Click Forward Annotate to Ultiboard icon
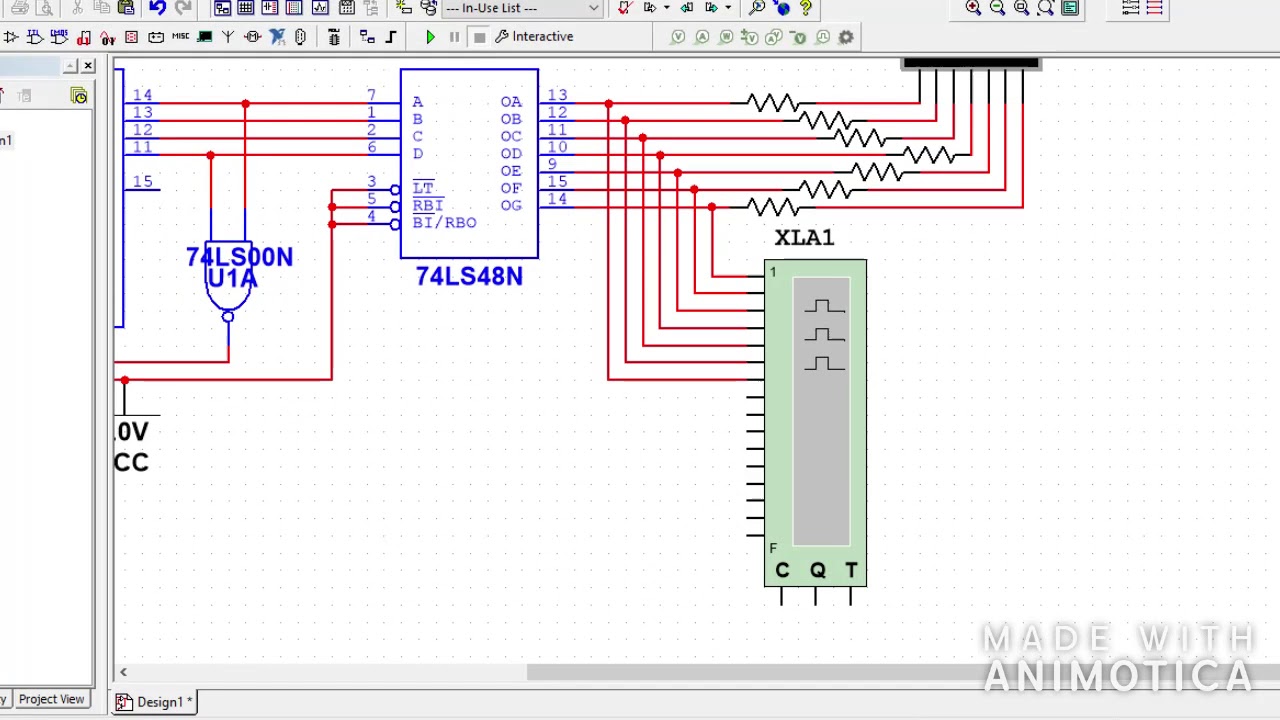The height and width of the screenshot is (720, 1280). point(711,8)
